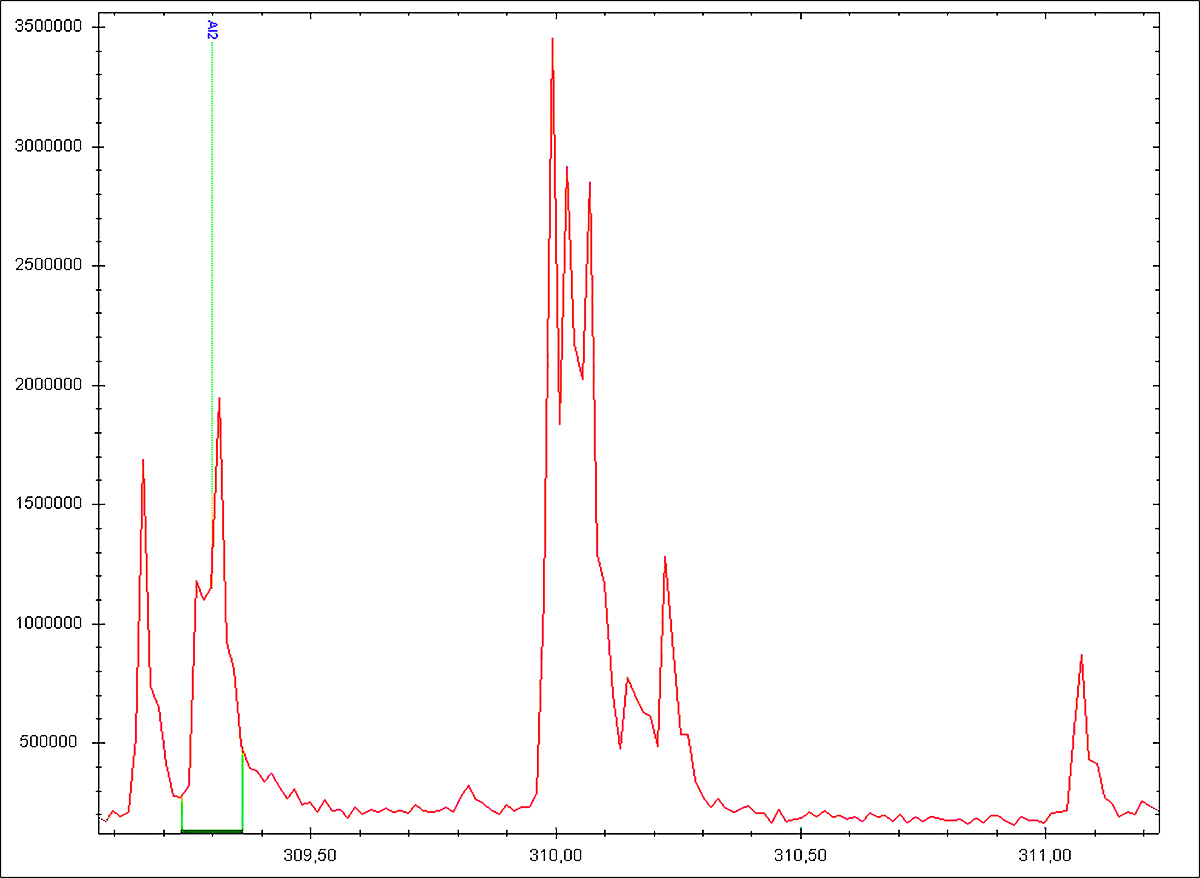The width and height of the screenshot is (1200, 878).
Task: Click the peak apex near 1280000 right of 310,00
Action: pyautogui.click(x=664, y=558)
